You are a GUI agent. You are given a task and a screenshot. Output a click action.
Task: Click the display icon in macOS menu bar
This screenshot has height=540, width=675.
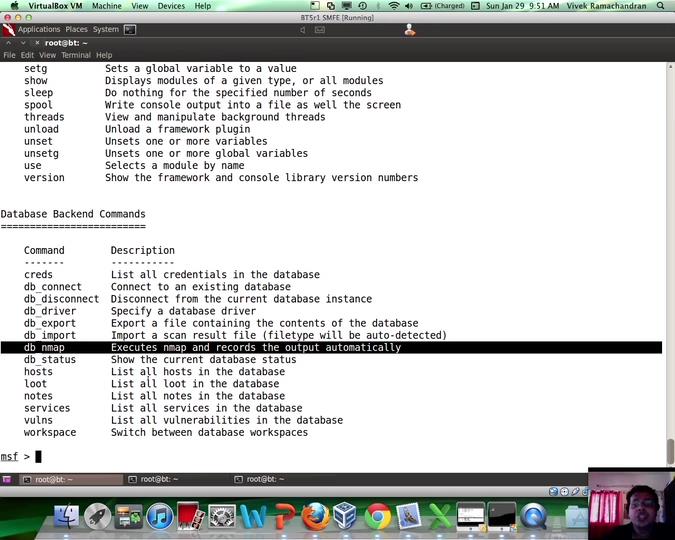[346, 6]
